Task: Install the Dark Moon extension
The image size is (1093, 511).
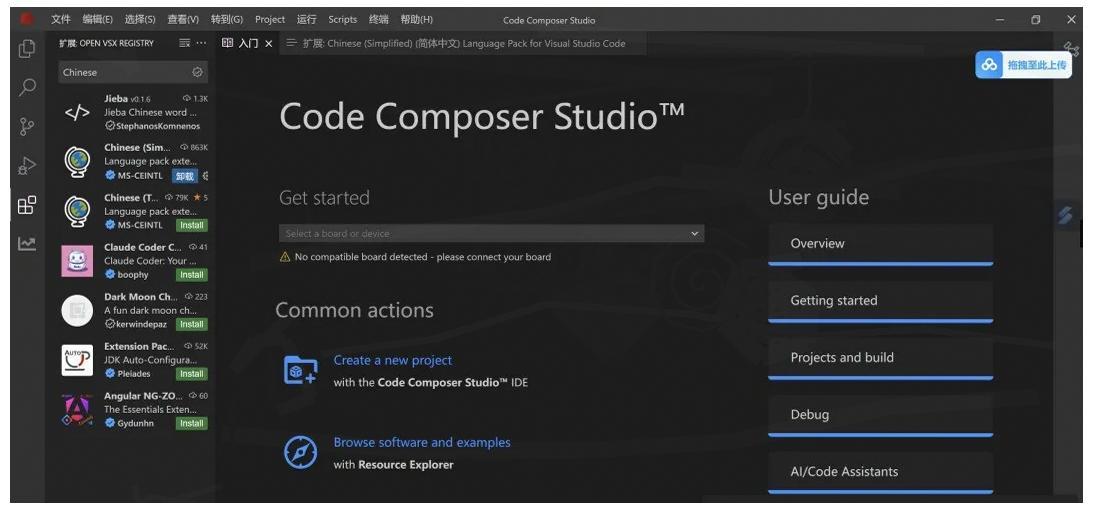Action: (192, 325)
